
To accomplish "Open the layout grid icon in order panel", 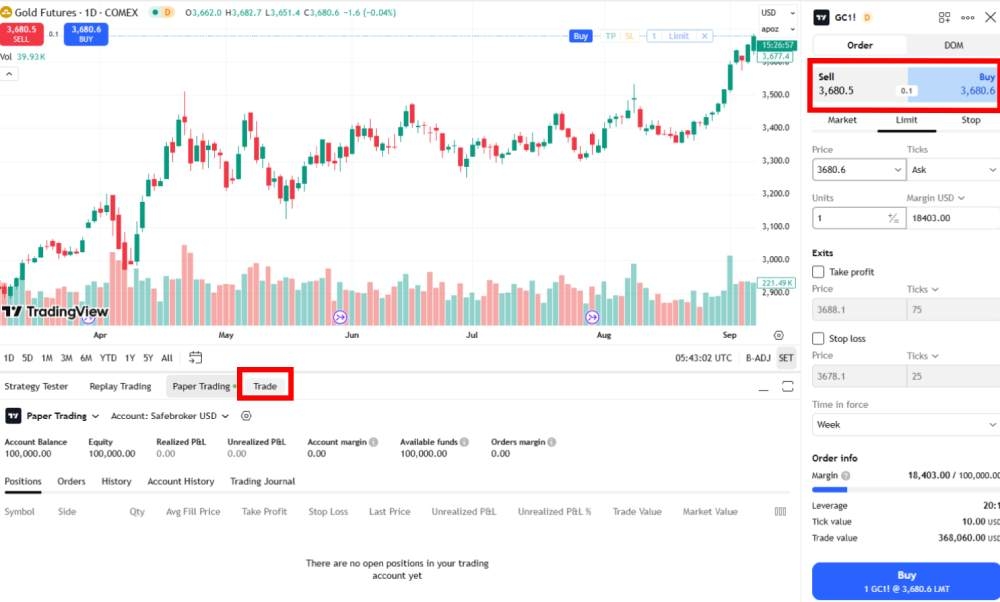I will [x=944, y=17].
